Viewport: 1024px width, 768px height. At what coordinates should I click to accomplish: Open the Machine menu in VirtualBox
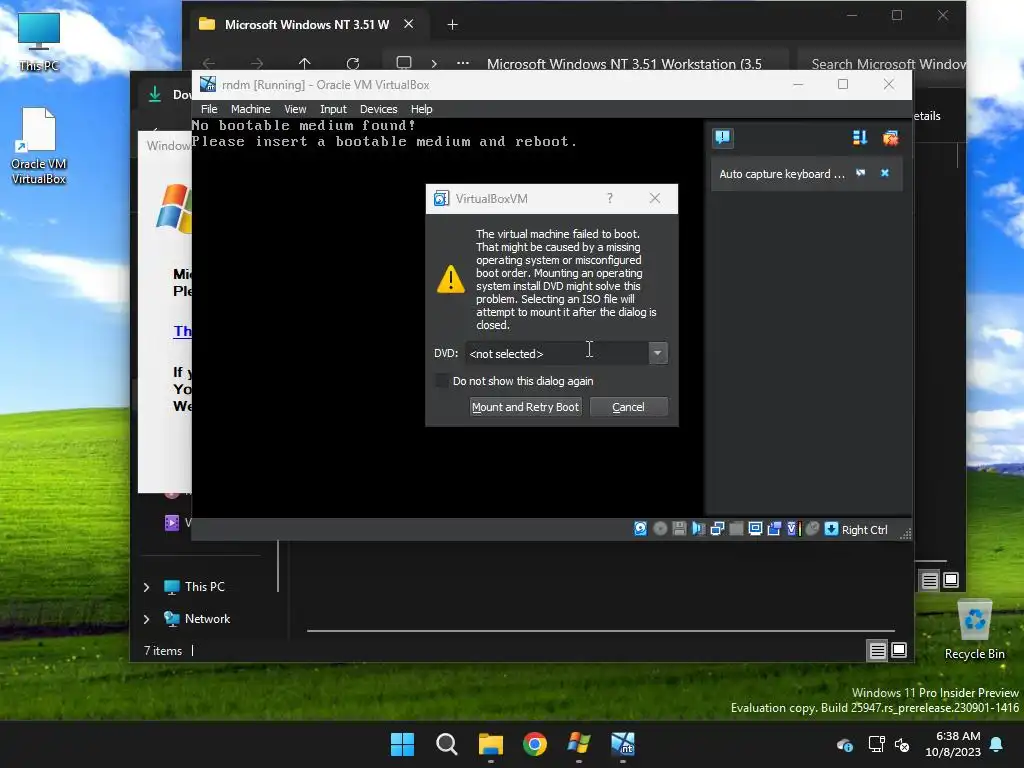250,109
